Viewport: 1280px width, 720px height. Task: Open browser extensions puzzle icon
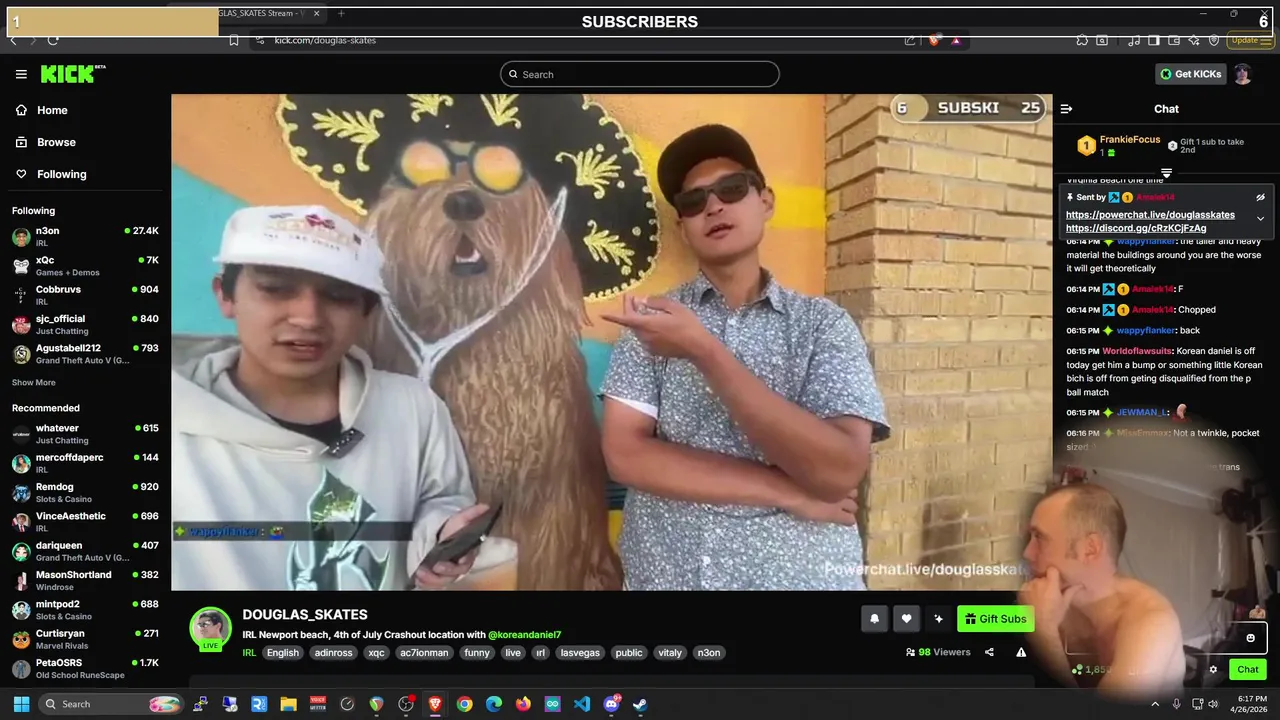1082,40
